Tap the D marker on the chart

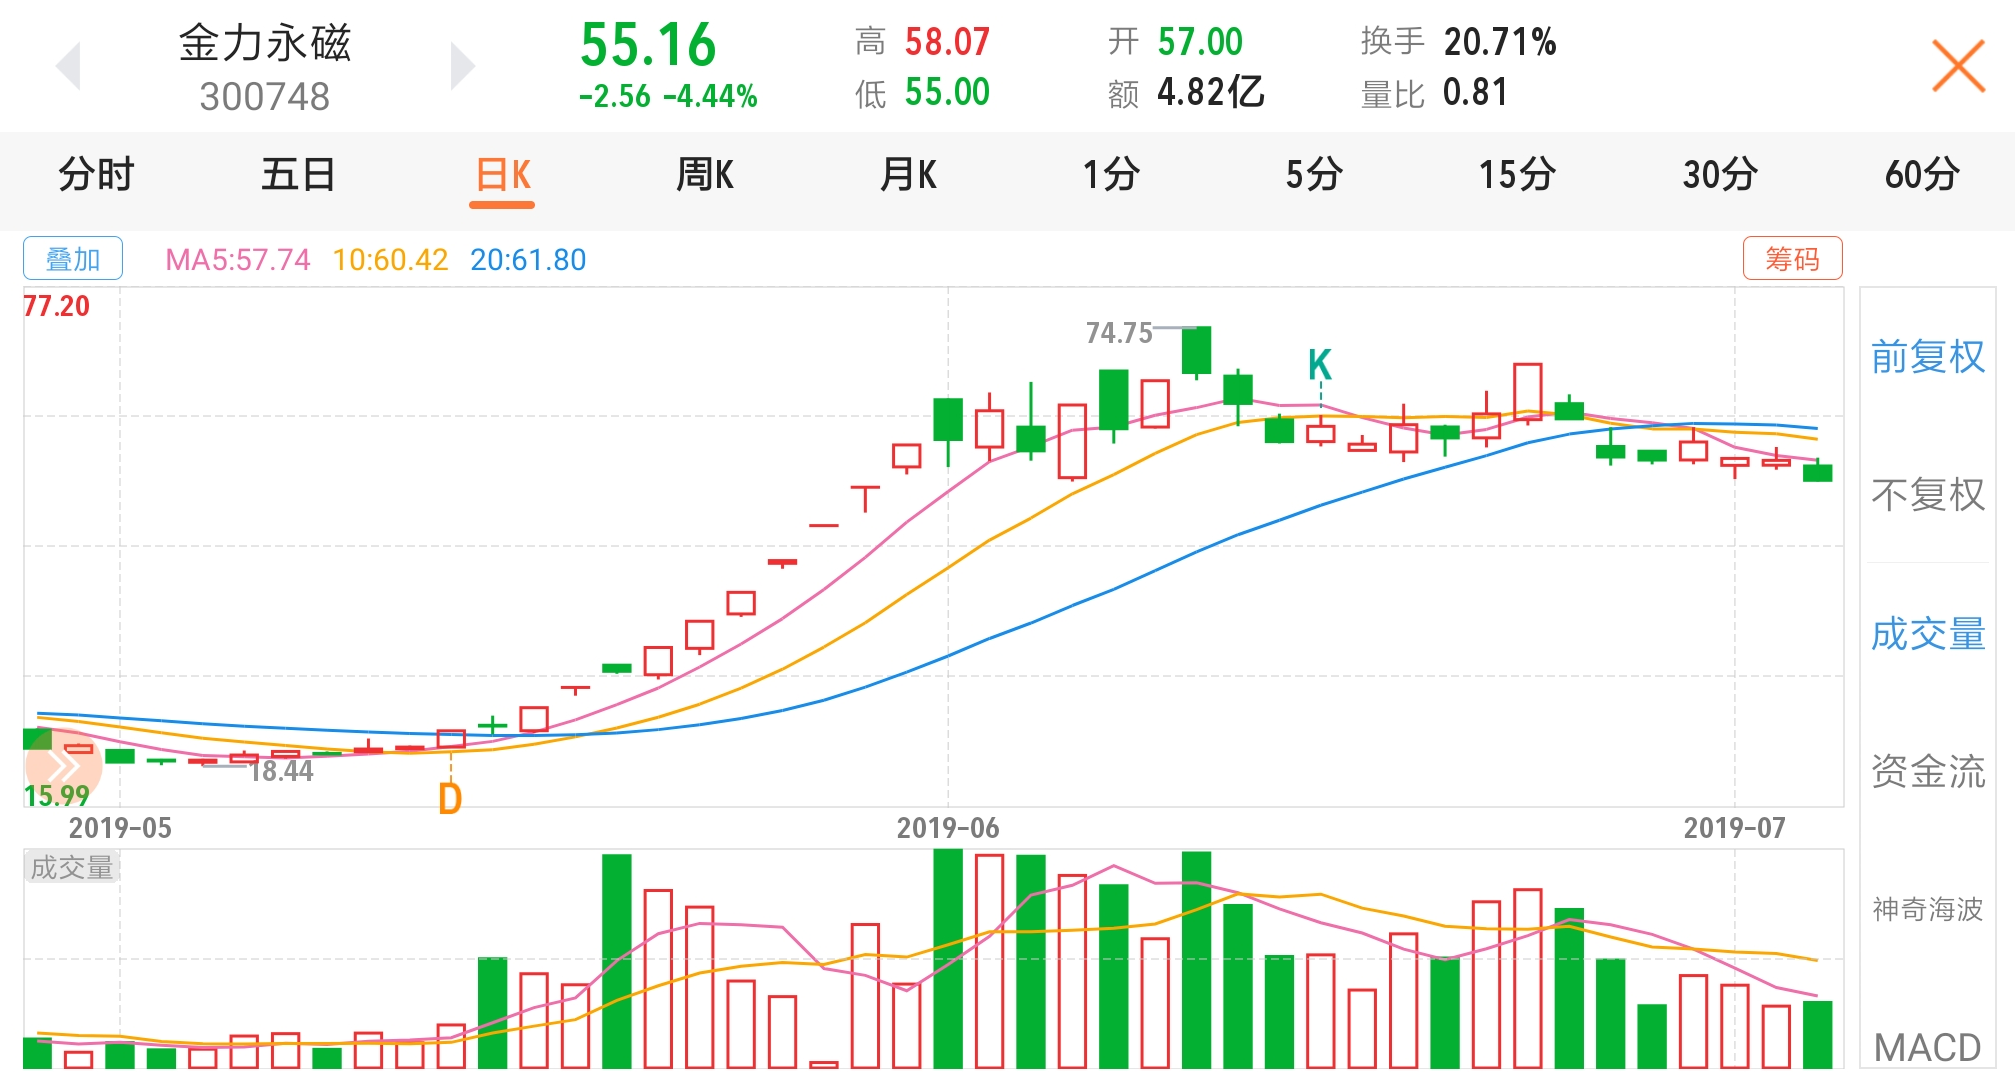click(x=450, y=799)
